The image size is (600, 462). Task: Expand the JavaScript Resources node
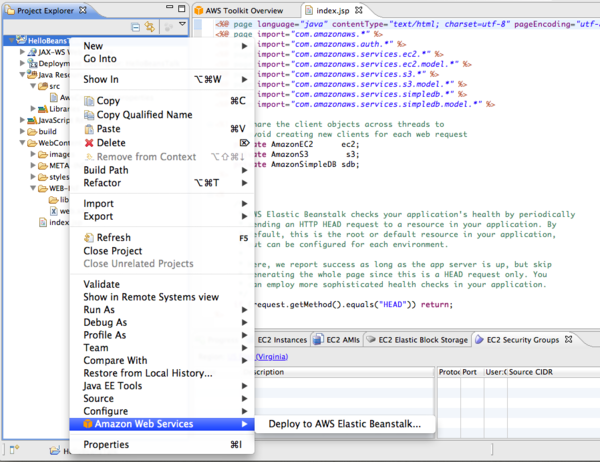tap(22, 120)
